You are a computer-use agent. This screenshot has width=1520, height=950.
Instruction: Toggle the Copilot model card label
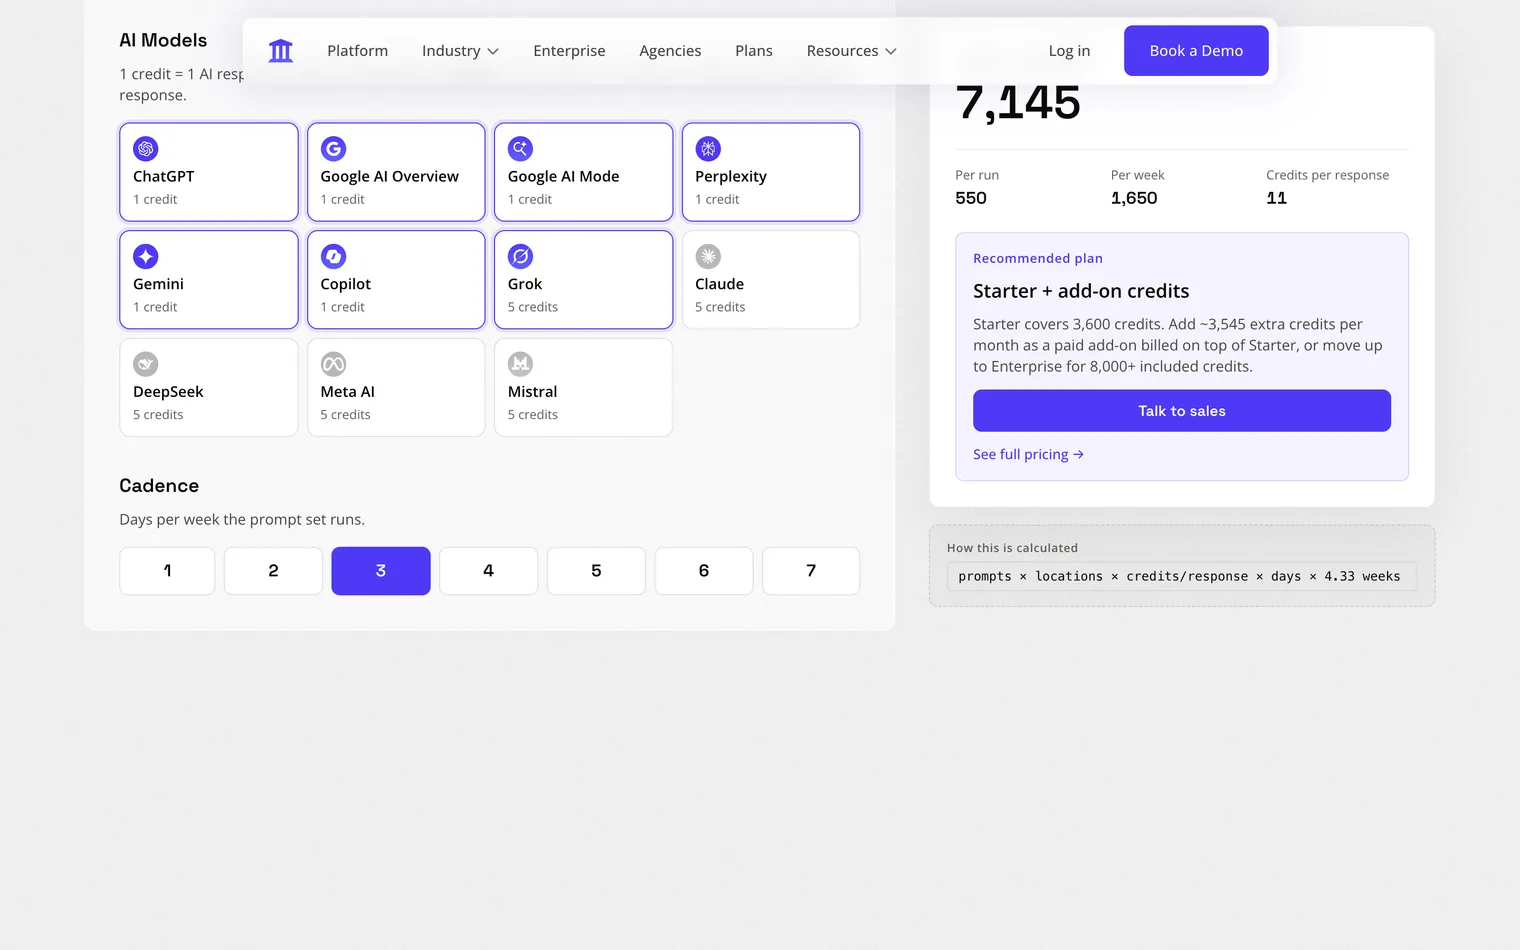[x=345, y=284]
